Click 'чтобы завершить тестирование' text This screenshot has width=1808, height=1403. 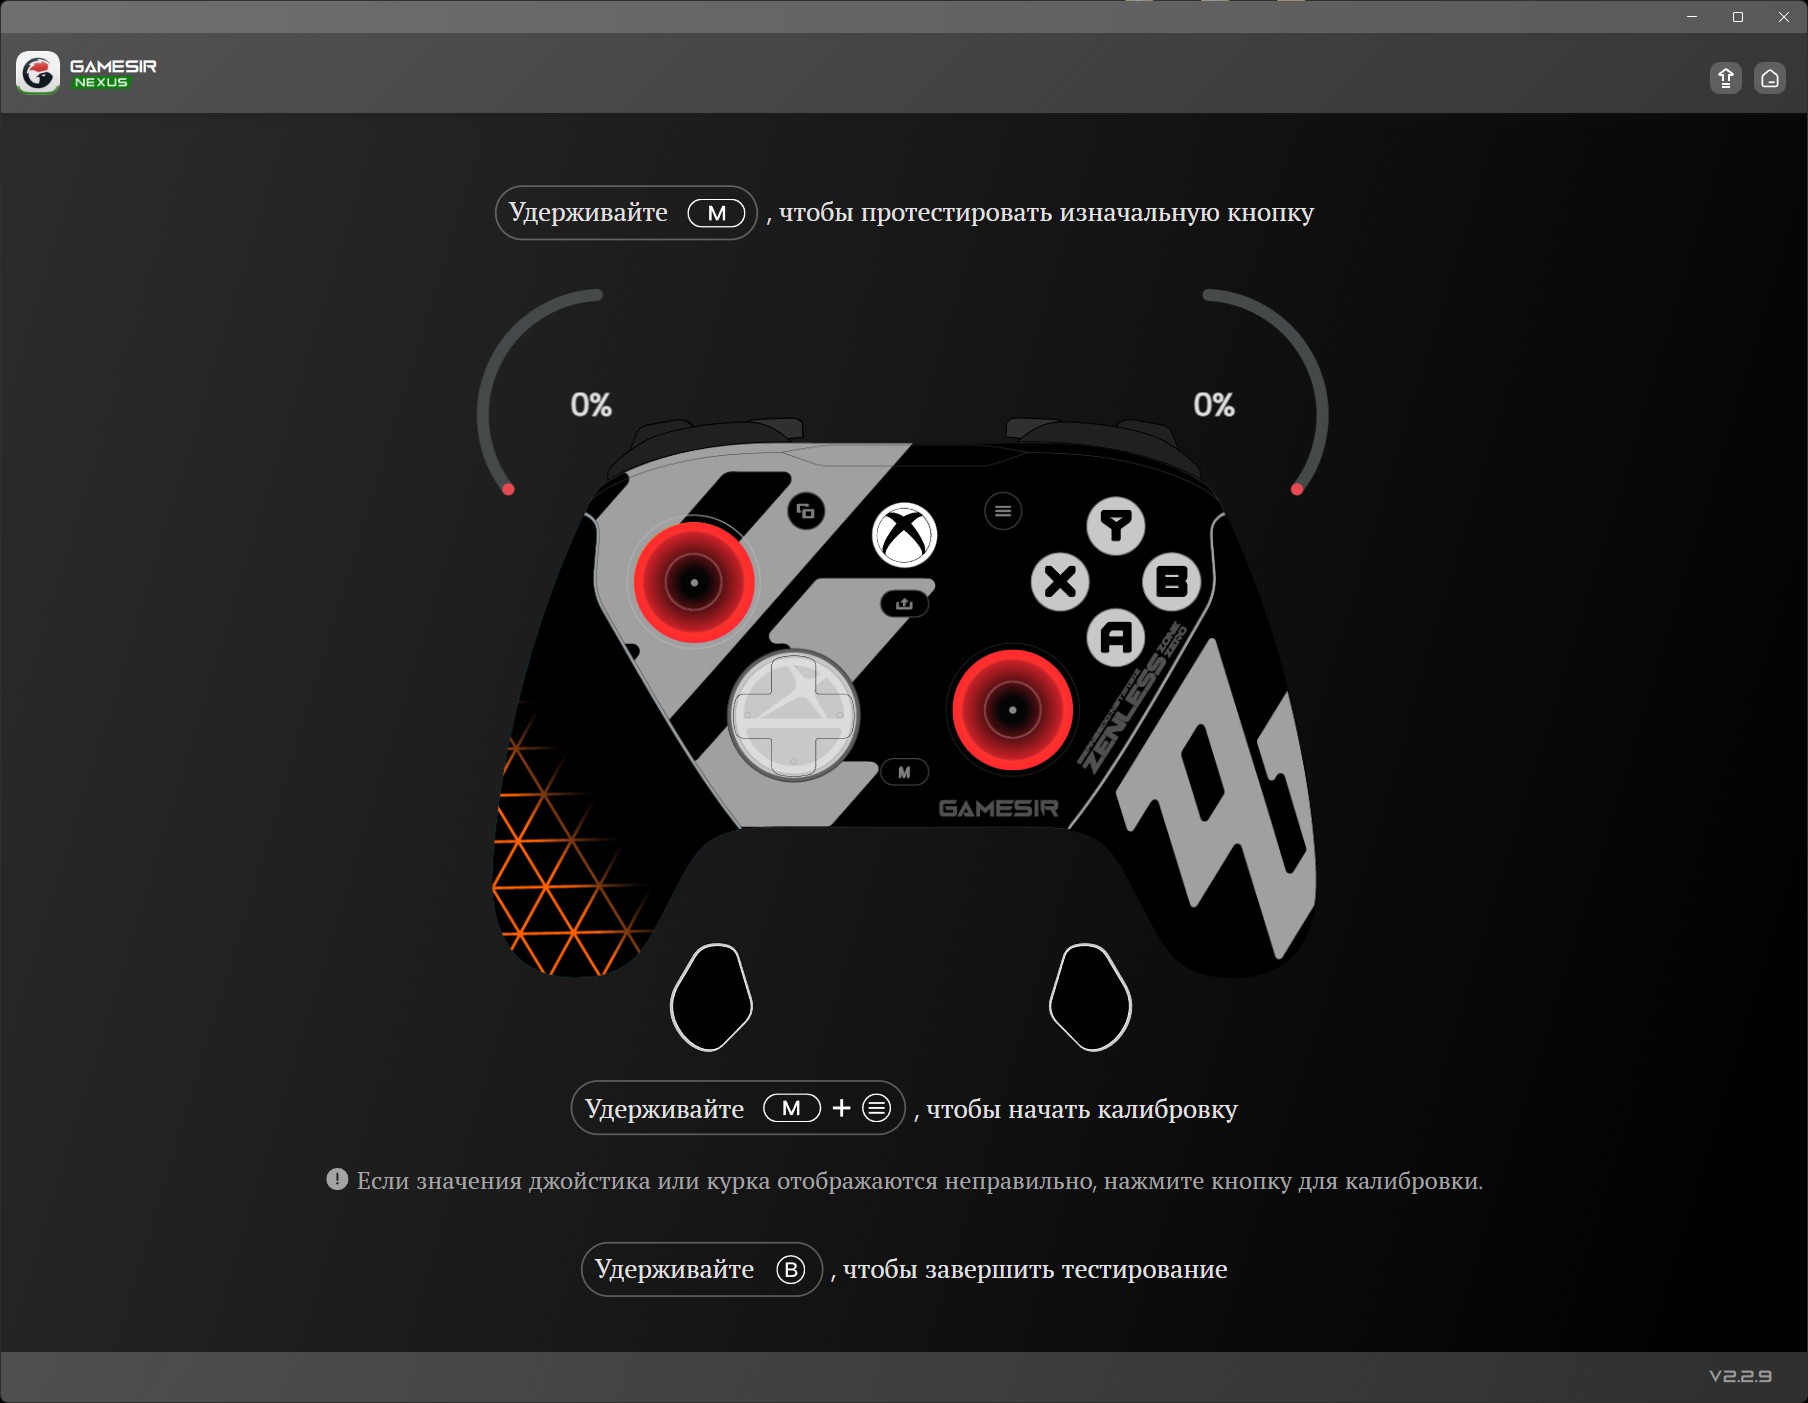point(1035,1269)
